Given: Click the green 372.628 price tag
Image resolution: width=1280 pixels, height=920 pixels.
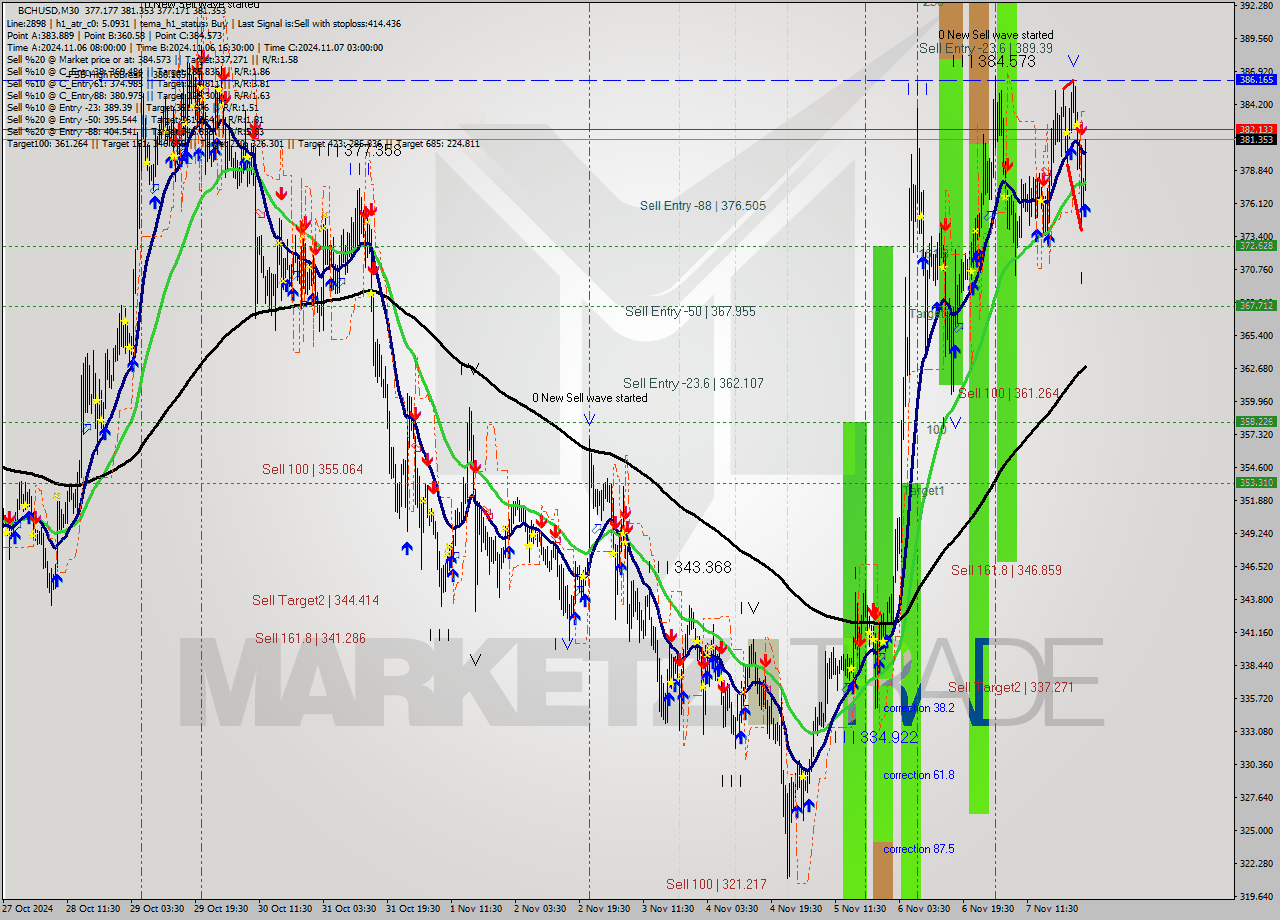Looking at the screenshot, I should point(1256,245).
